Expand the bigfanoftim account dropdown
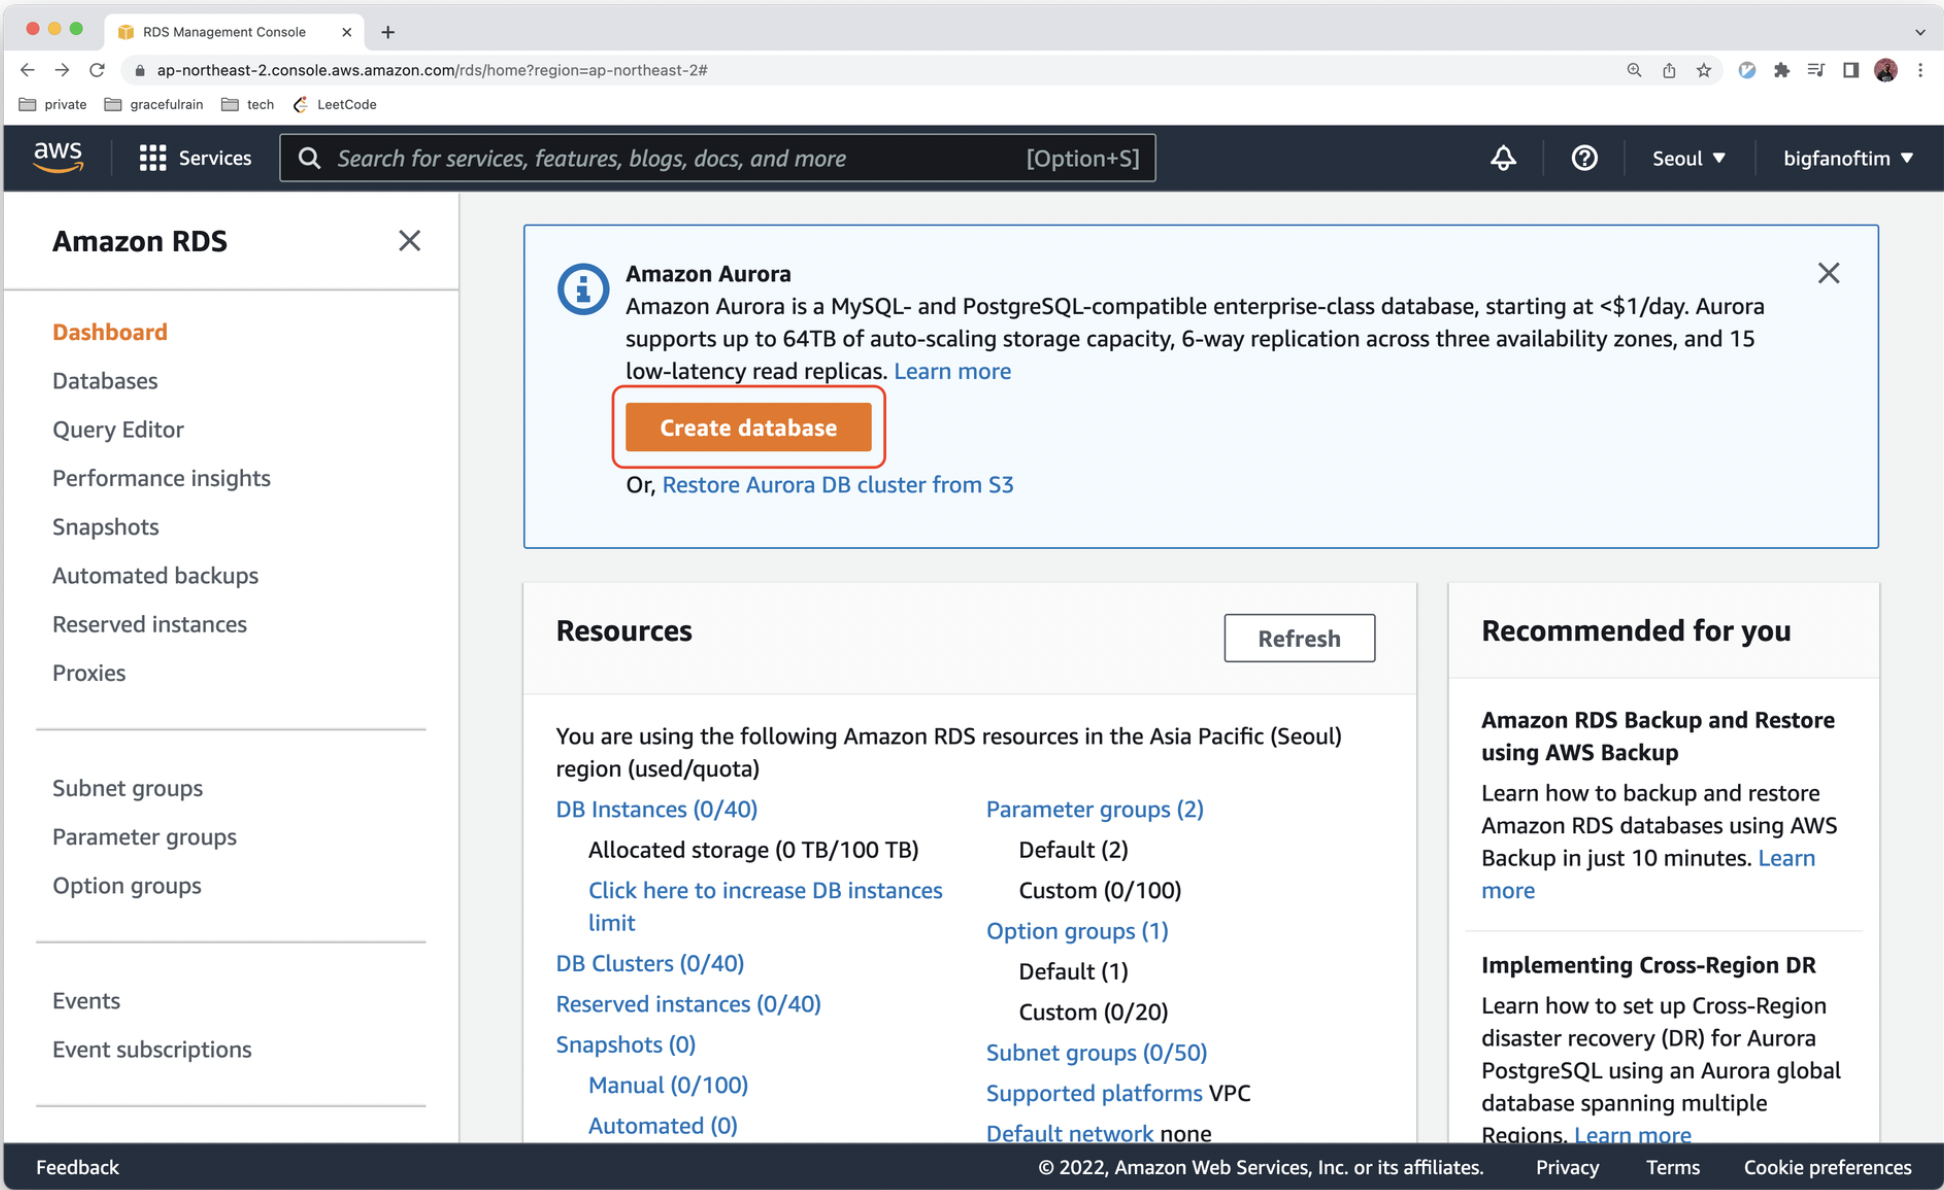Image resolution: width=1944 pixels, height=1190 pixels. [x=1847, y=158]
